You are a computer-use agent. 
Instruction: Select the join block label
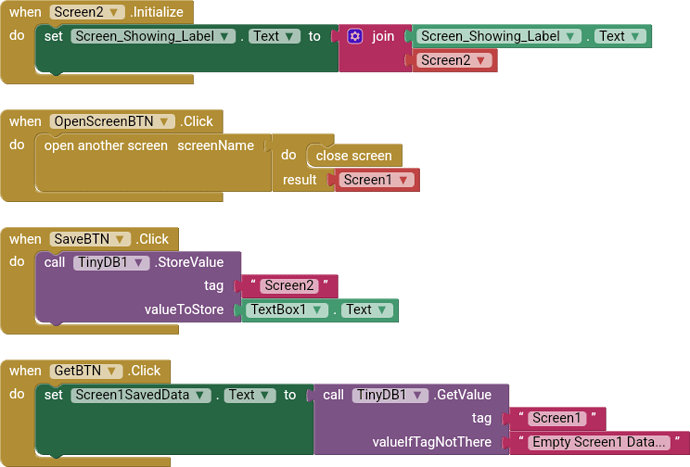tap(383, 36)
